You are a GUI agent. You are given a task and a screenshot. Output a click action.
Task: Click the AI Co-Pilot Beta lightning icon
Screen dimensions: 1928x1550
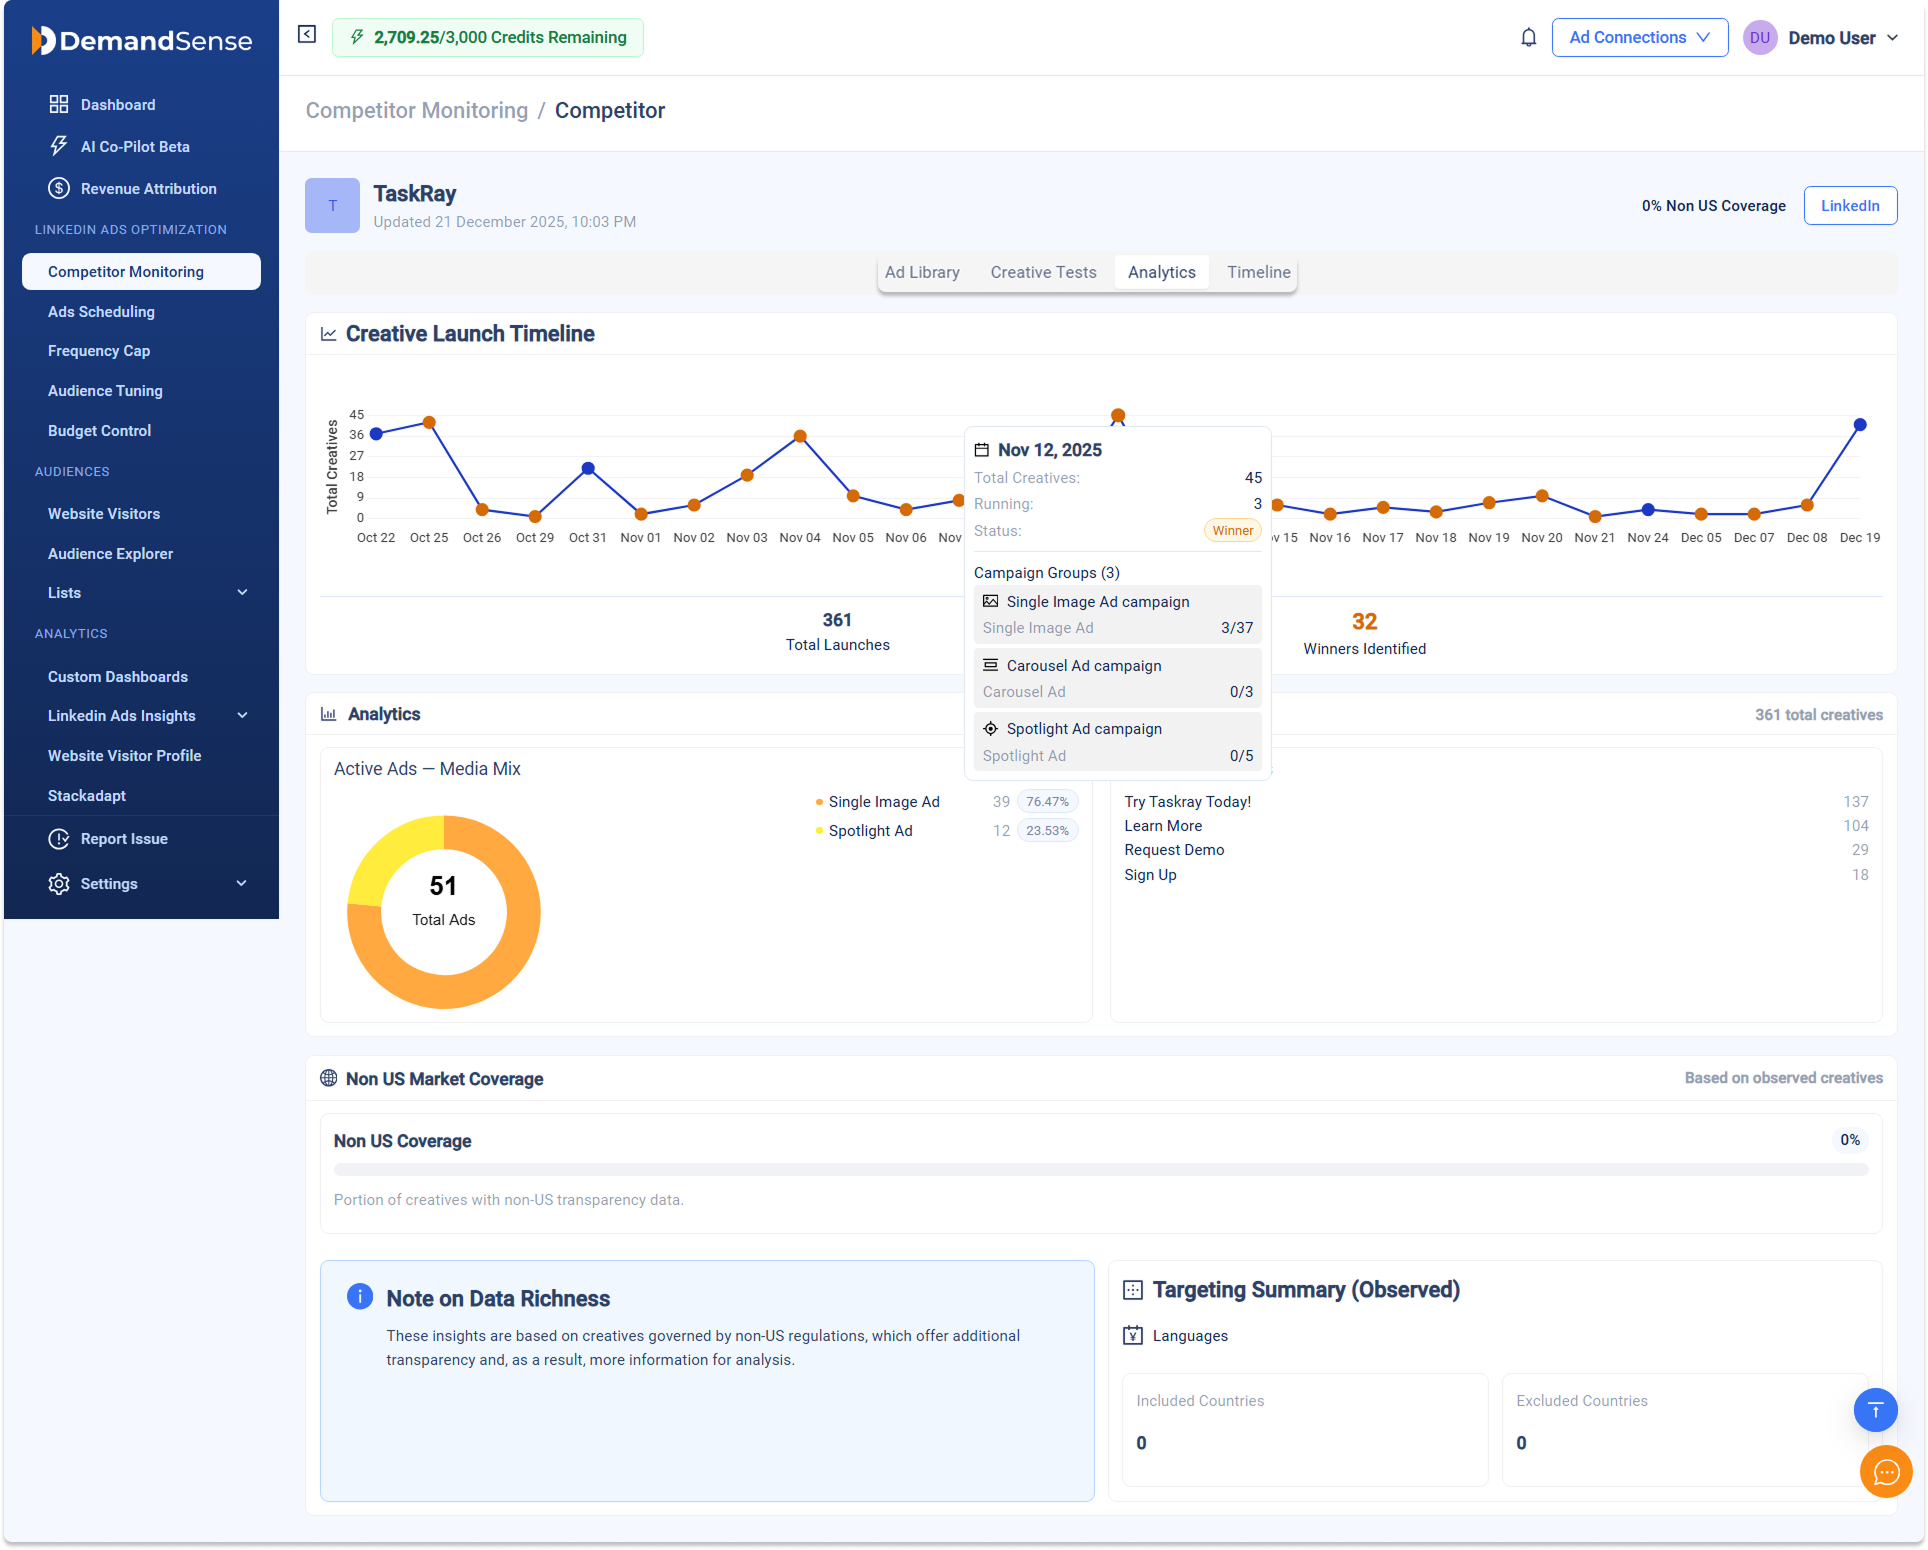coord(59,146)
